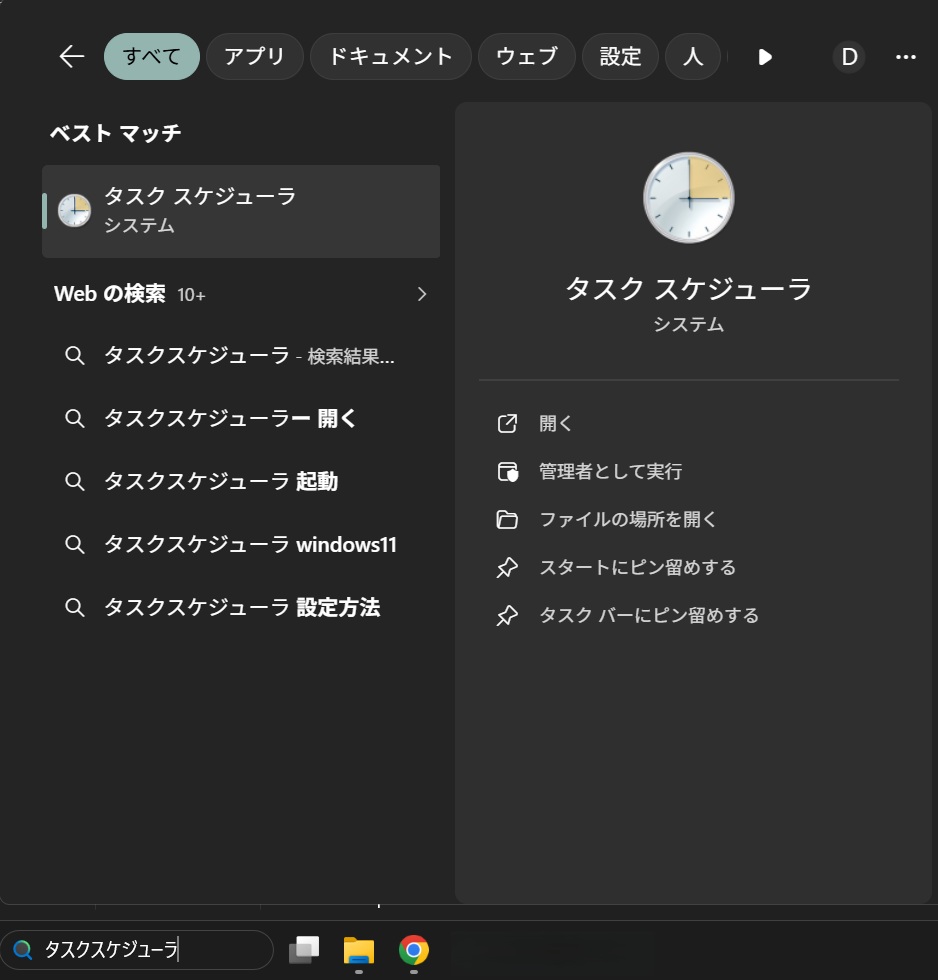The height and width of the screenshot is (980, 938).
Task: Click the clock icon in best match result
Action: click(x=74, y=211)
